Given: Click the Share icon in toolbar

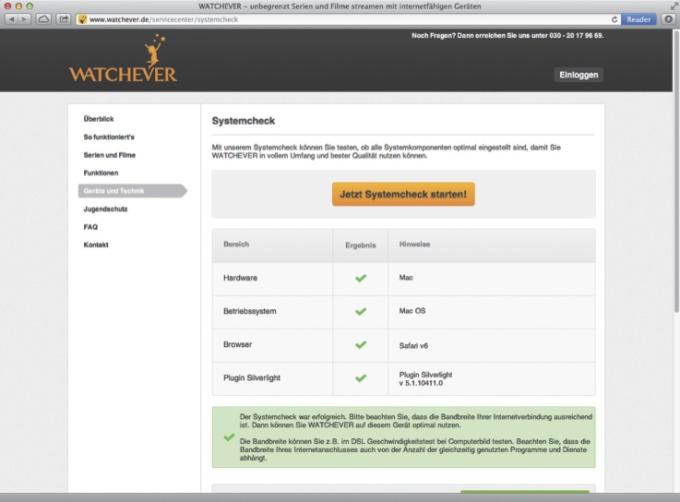Looking at the screenshot, I should pyautogui.click(x=64, y=19).
